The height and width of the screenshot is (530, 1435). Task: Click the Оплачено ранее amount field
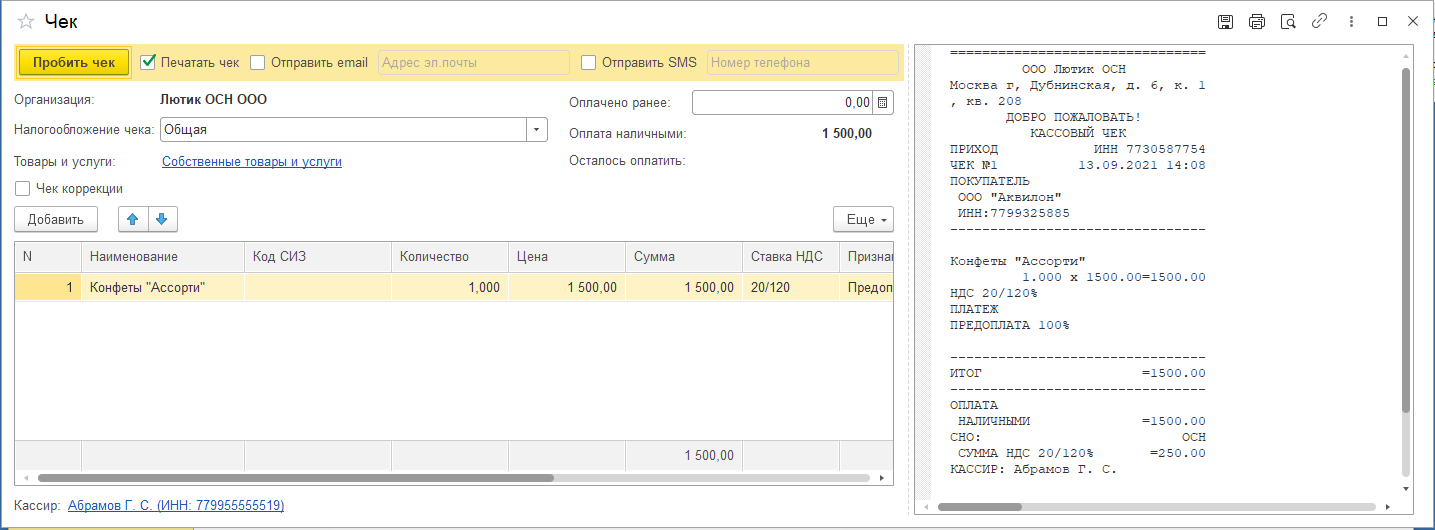[x=783, y=102]
